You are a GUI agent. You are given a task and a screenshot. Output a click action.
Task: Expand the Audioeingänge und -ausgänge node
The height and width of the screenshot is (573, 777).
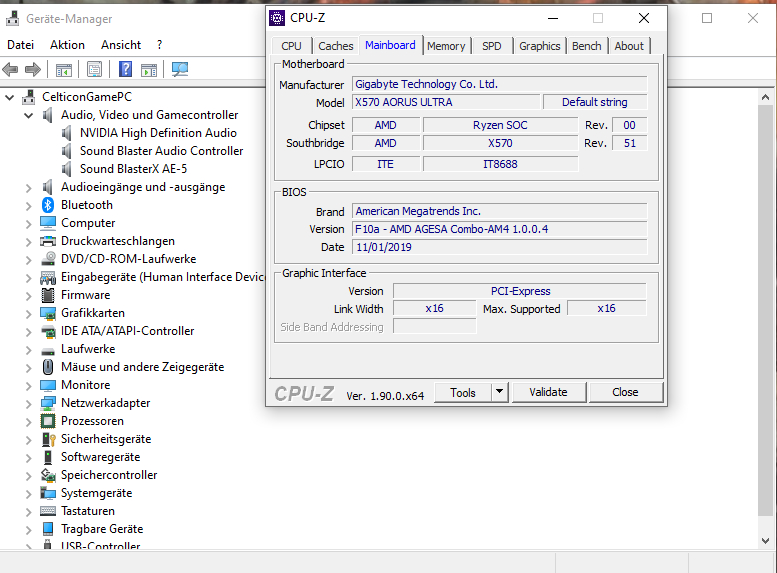pyautogui.click(x=29, y=188)
